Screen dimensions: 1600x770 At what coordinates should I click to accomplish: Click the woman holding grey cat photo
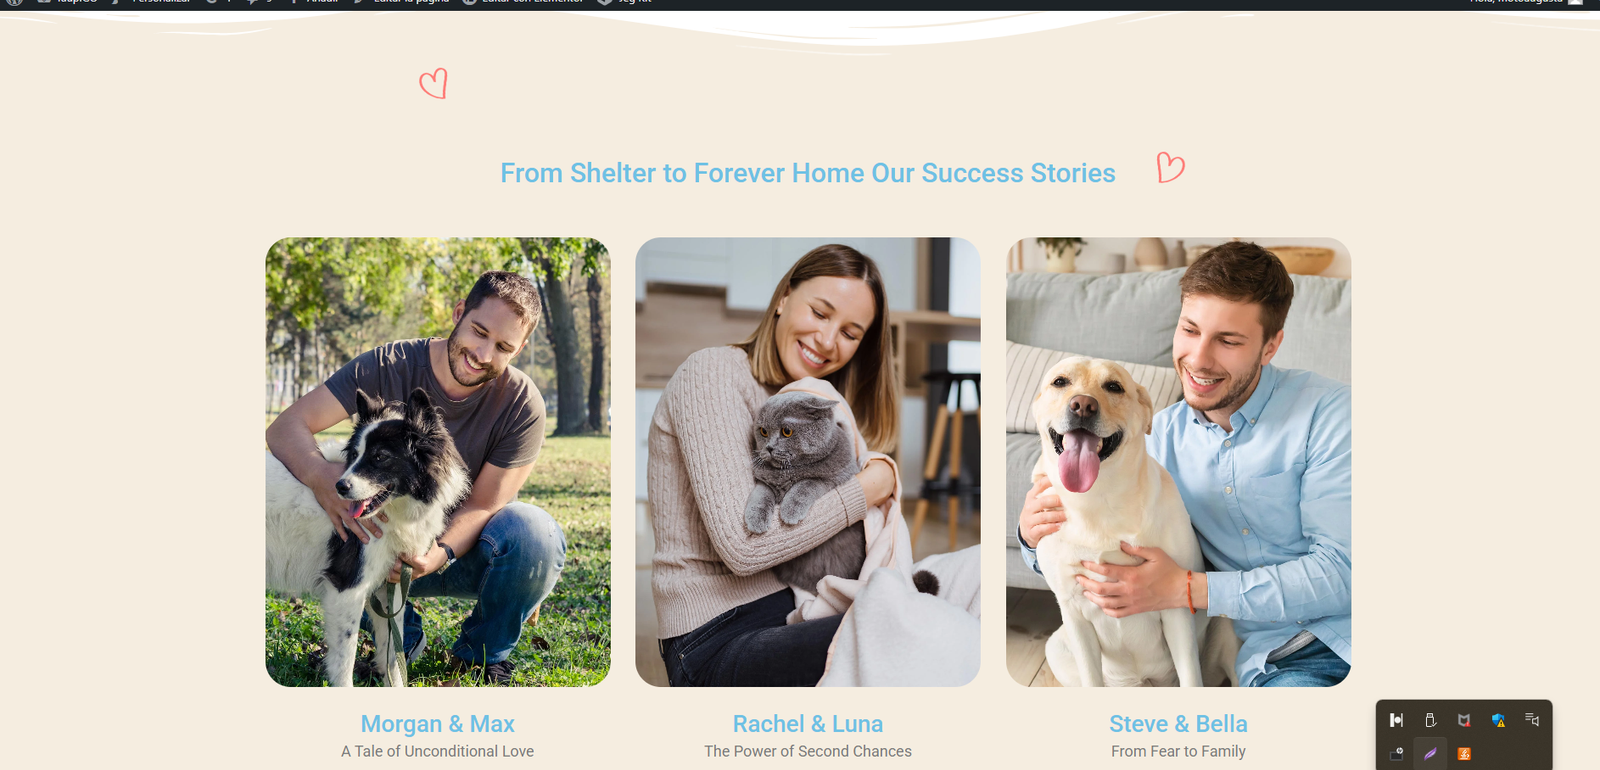coord(808,462)
